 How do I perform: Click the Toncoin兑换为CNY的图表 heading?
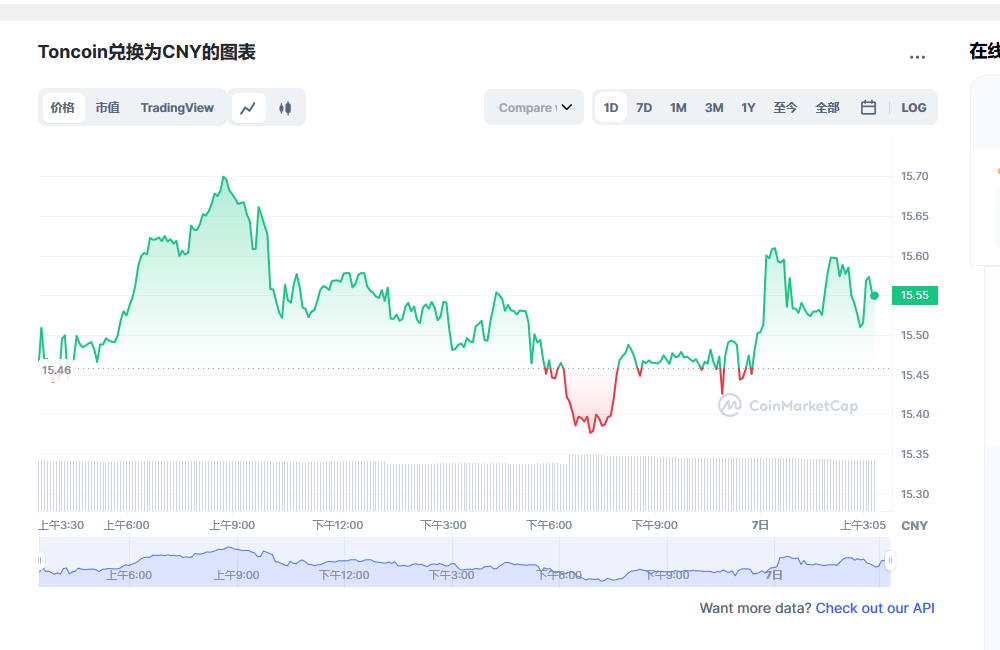pyautogui.click(x=147, y=52)
